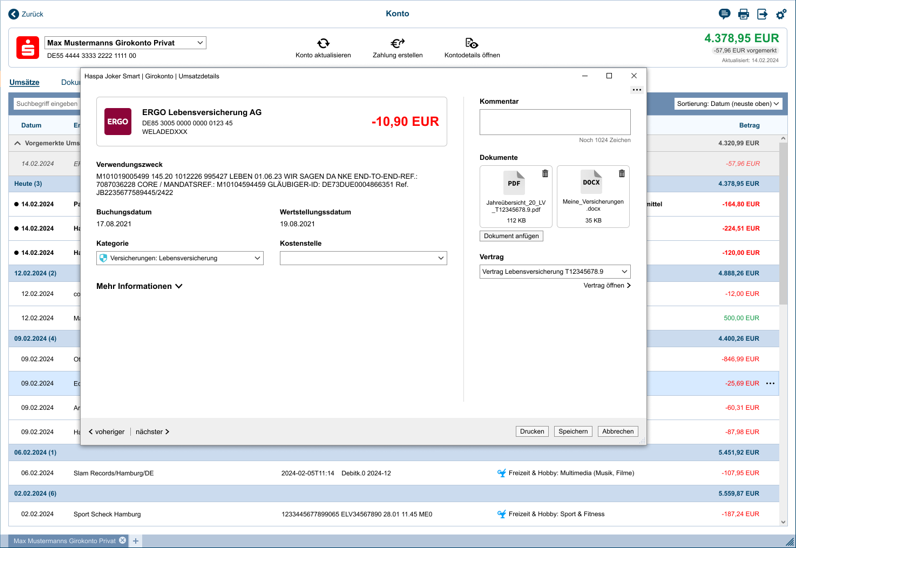Image resolution: width=905 pixels, height=567 pixels.
Task: Switch to the Umsätze tab
Action: (24, 83)
